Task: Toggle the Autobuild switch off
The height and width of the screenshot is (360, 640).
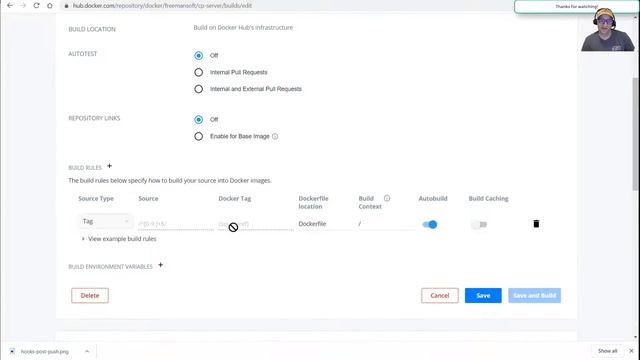Action: pyautogui.click(x=430, y=224)
